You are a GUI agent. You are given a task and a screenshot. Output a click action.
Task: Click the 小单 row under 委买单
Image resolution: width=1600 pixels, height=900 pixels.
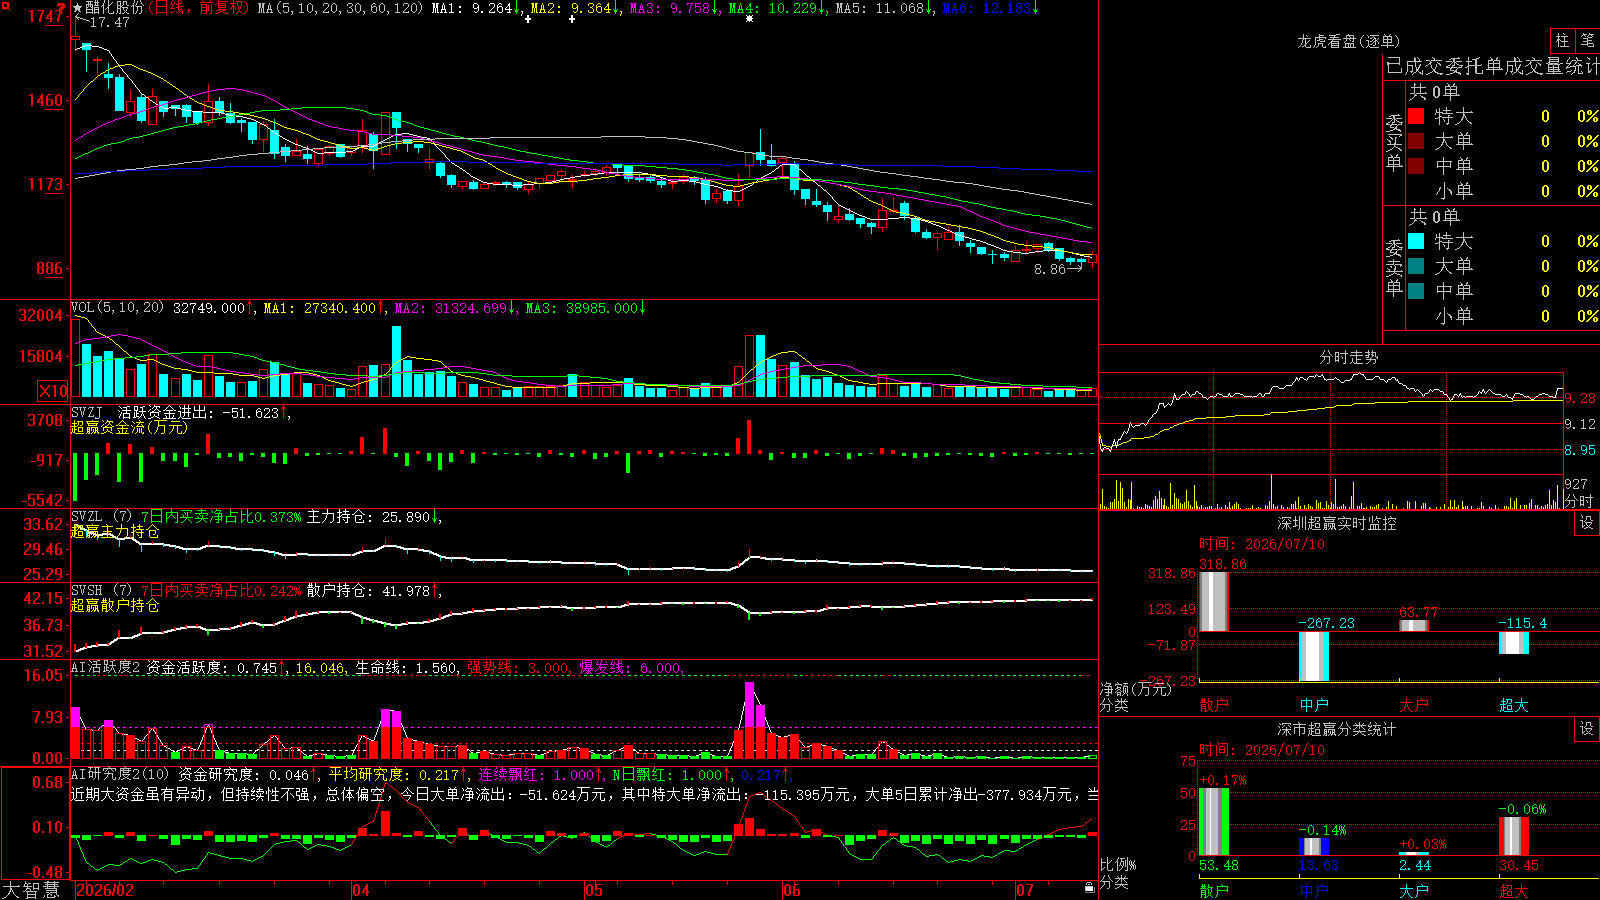click(x=1503, y=190)
